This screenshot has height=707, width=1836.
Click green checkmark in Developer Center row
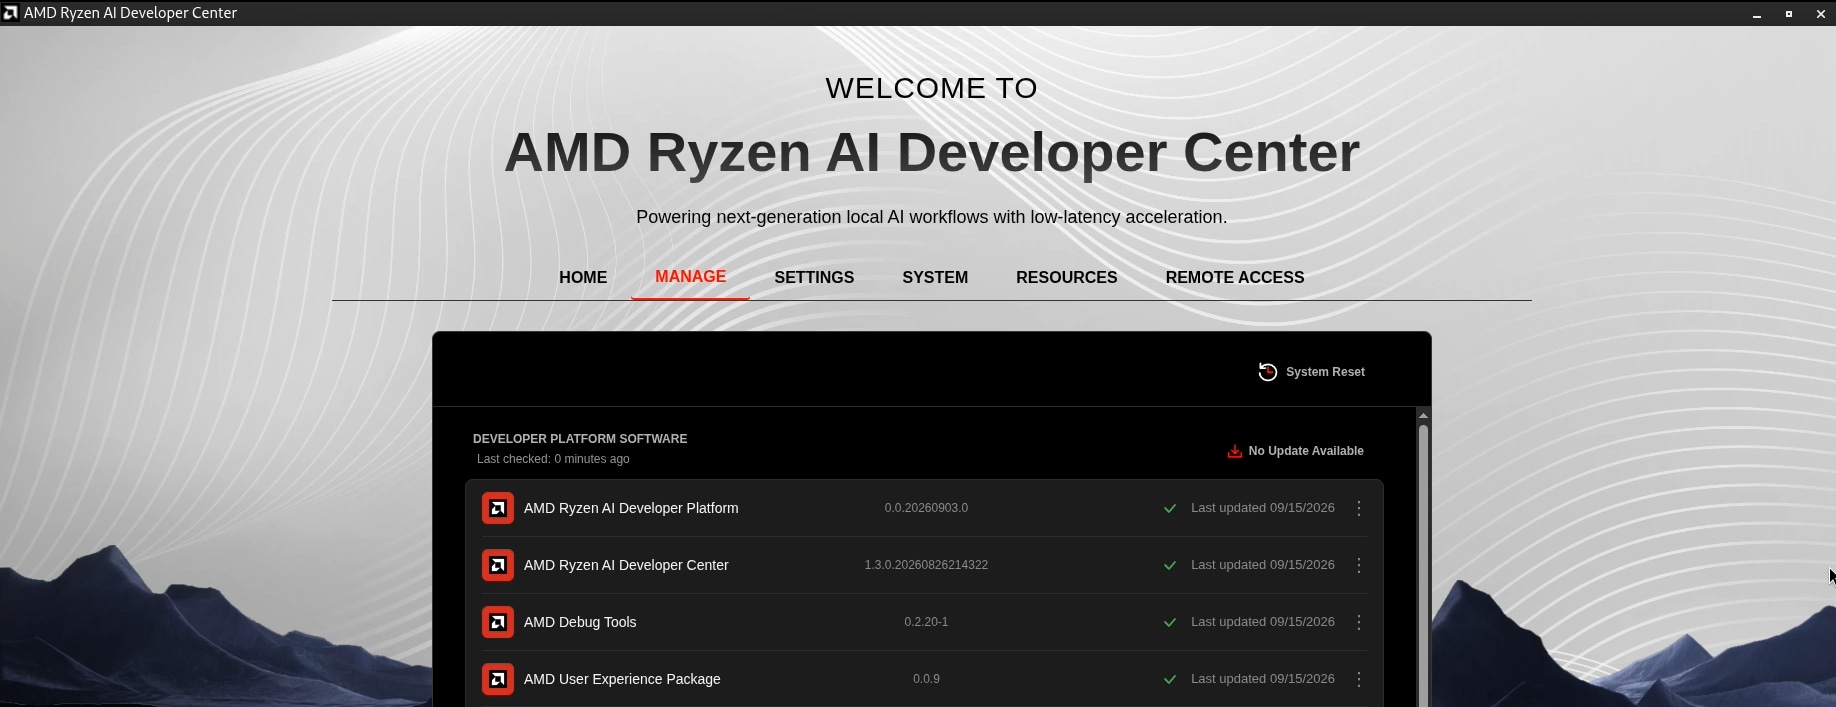pyautogui.click(x=1170, y=565)
